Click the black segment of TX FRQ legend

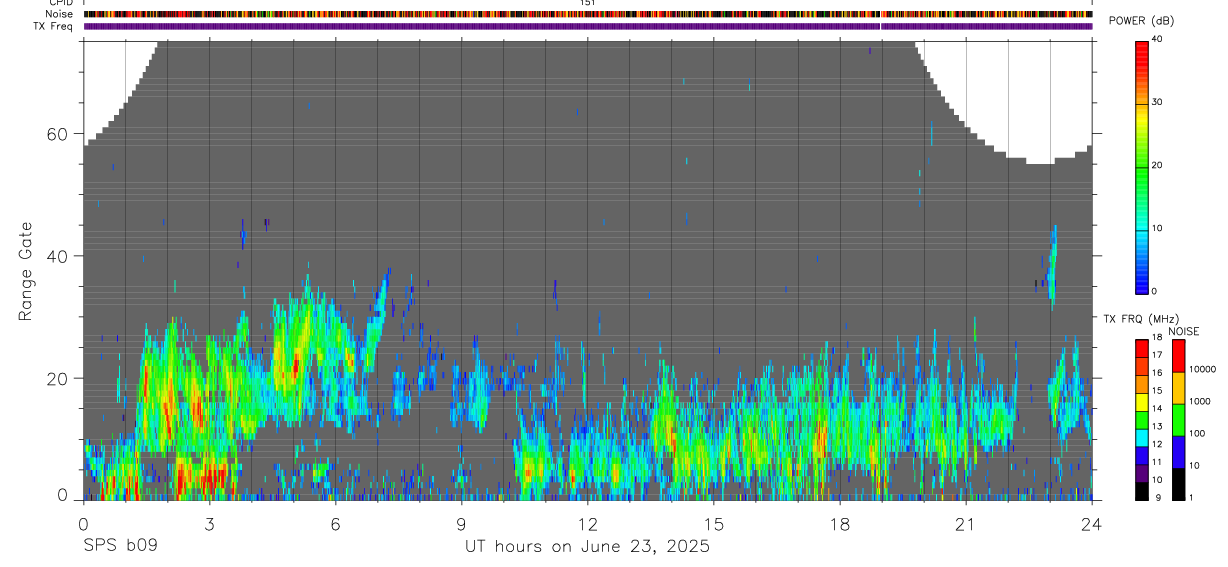coord(1141,492)
